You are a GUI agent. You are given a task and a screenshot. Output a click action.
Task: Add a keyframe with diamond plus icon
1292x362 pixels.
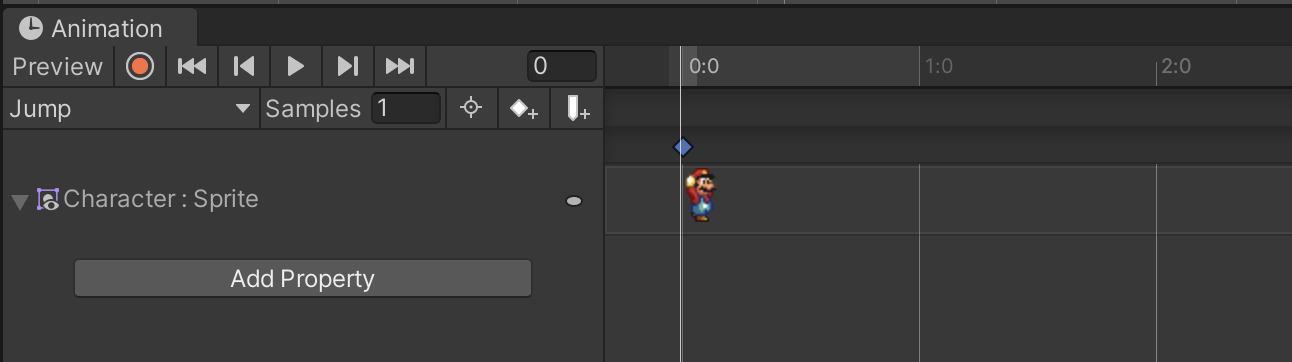pos(523,108)
